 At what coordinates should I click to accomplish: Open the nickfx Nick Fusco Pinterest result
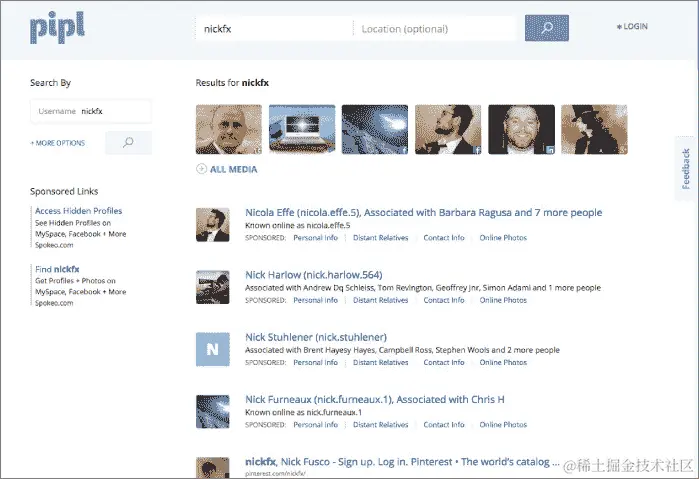coord(402,462)
